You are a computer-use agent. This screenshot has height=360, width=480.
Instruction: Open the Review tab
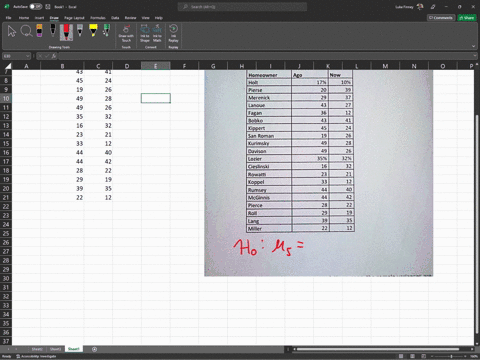point(130,18)
